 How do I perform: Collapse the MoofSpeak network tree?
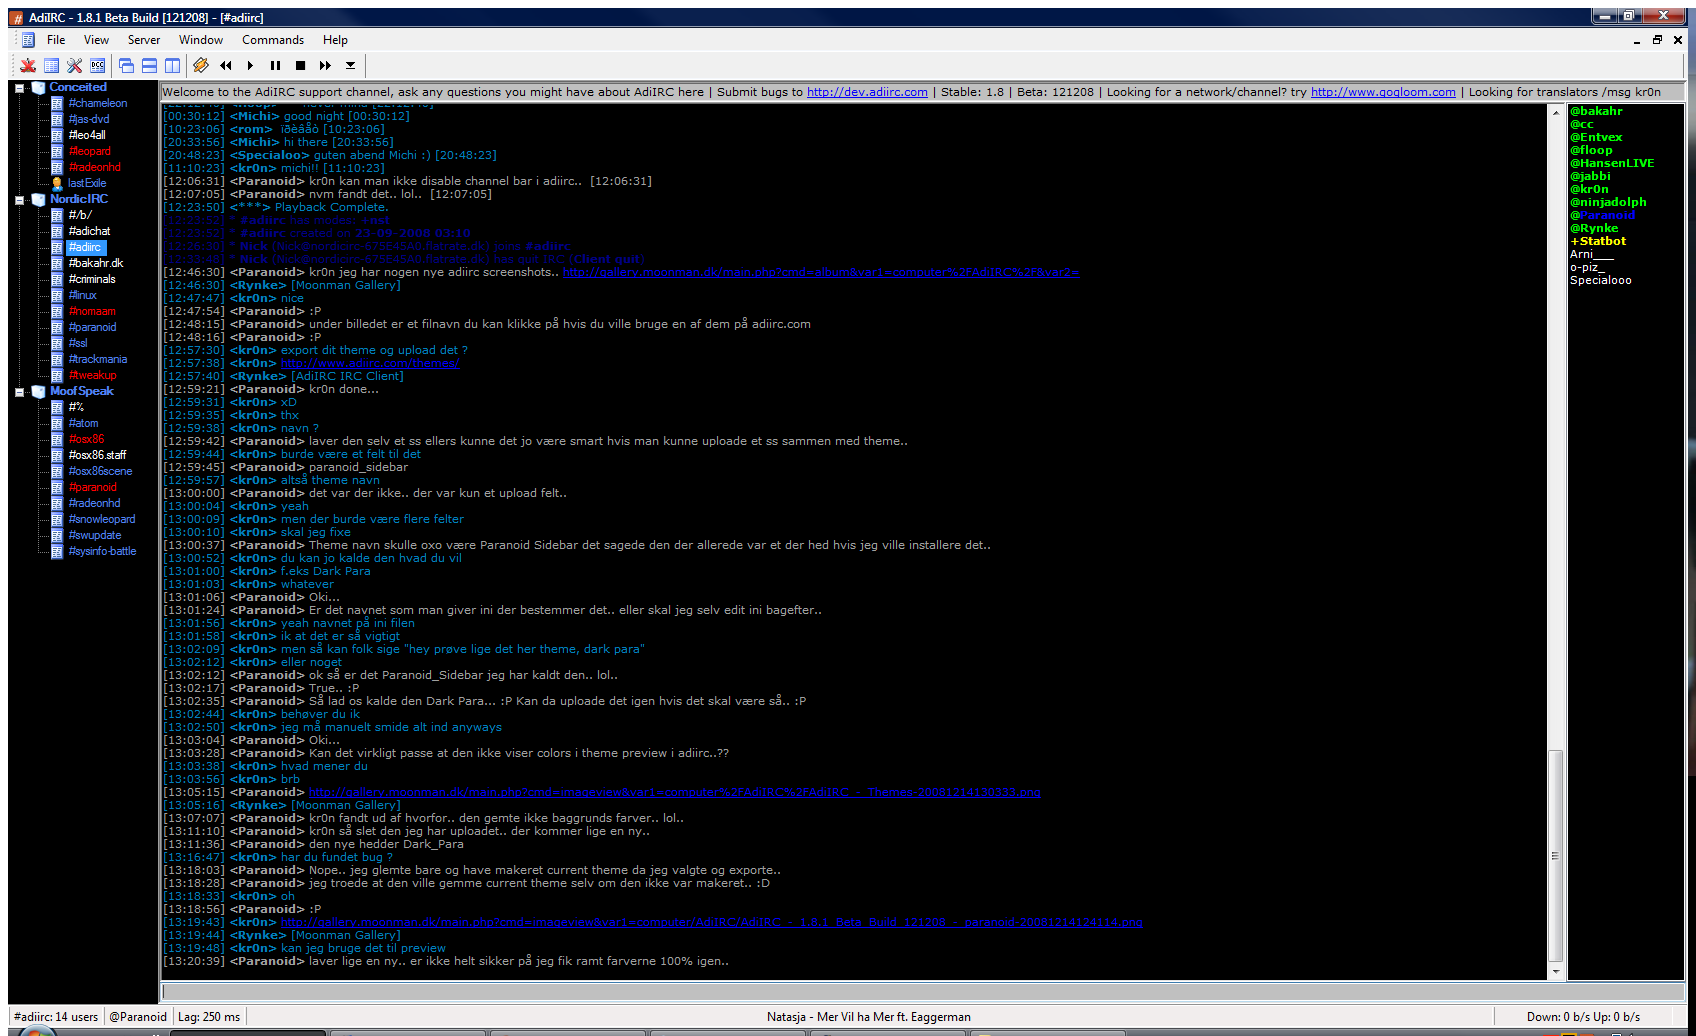pos(20,390)
